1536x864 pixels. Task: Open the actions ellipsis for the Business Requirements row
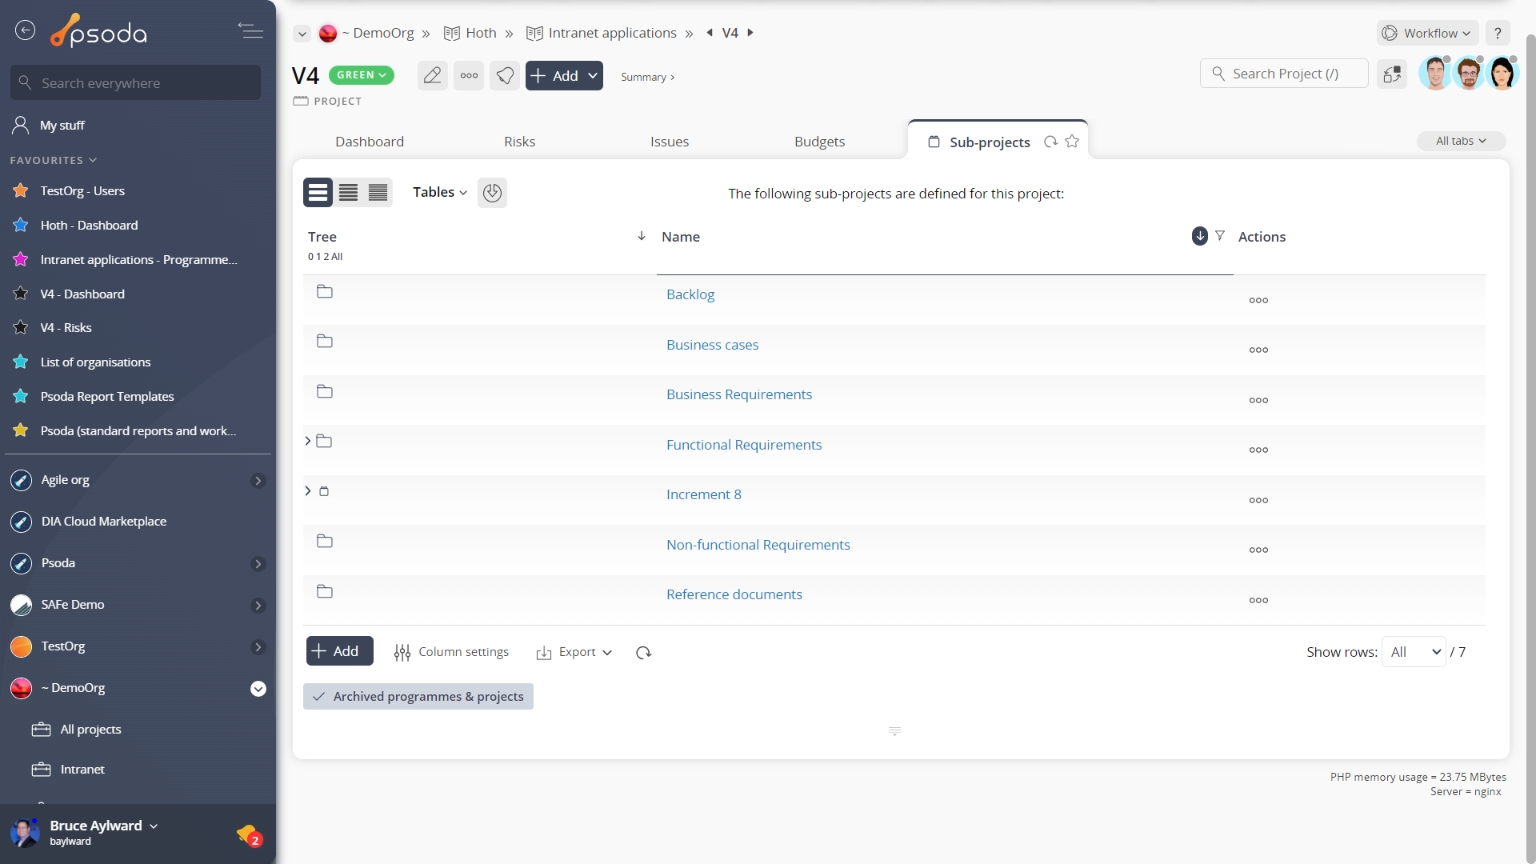coord(1258,400)
